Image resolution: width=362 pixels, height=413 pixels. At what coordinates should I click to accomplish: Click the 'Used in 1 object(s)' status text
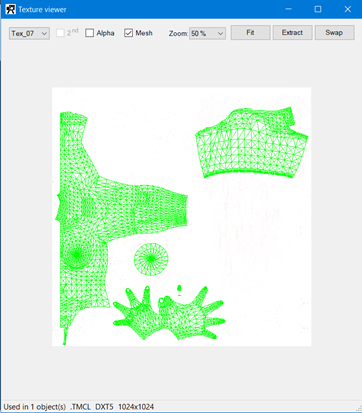pos(35,407)
